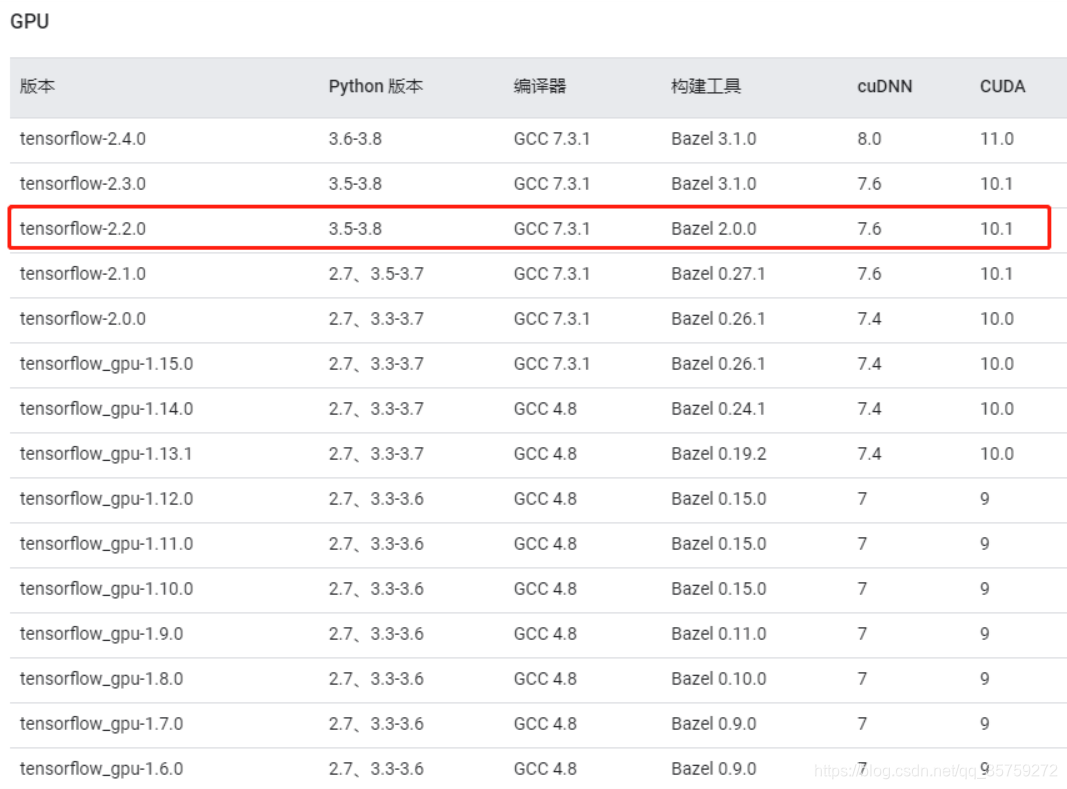
Task: Click Bazel 3.1.0 in tensorflow-2.3.0 row
Action: click(714, 184)
